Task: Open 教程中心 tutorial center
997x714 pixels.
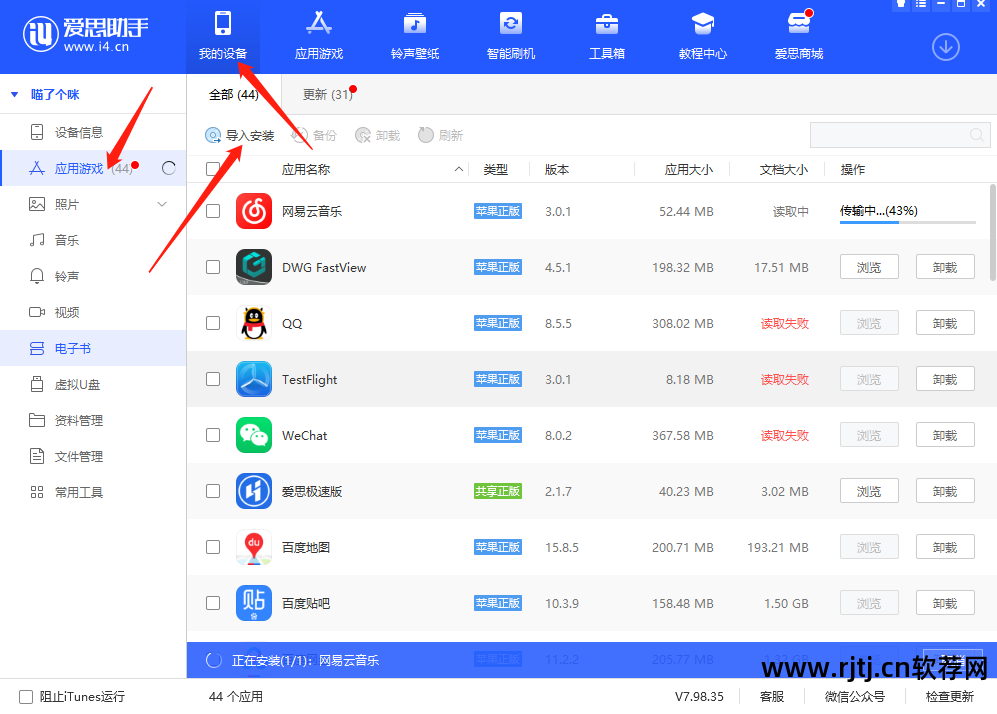Action: pyautogui.click(x=703, y=36)
